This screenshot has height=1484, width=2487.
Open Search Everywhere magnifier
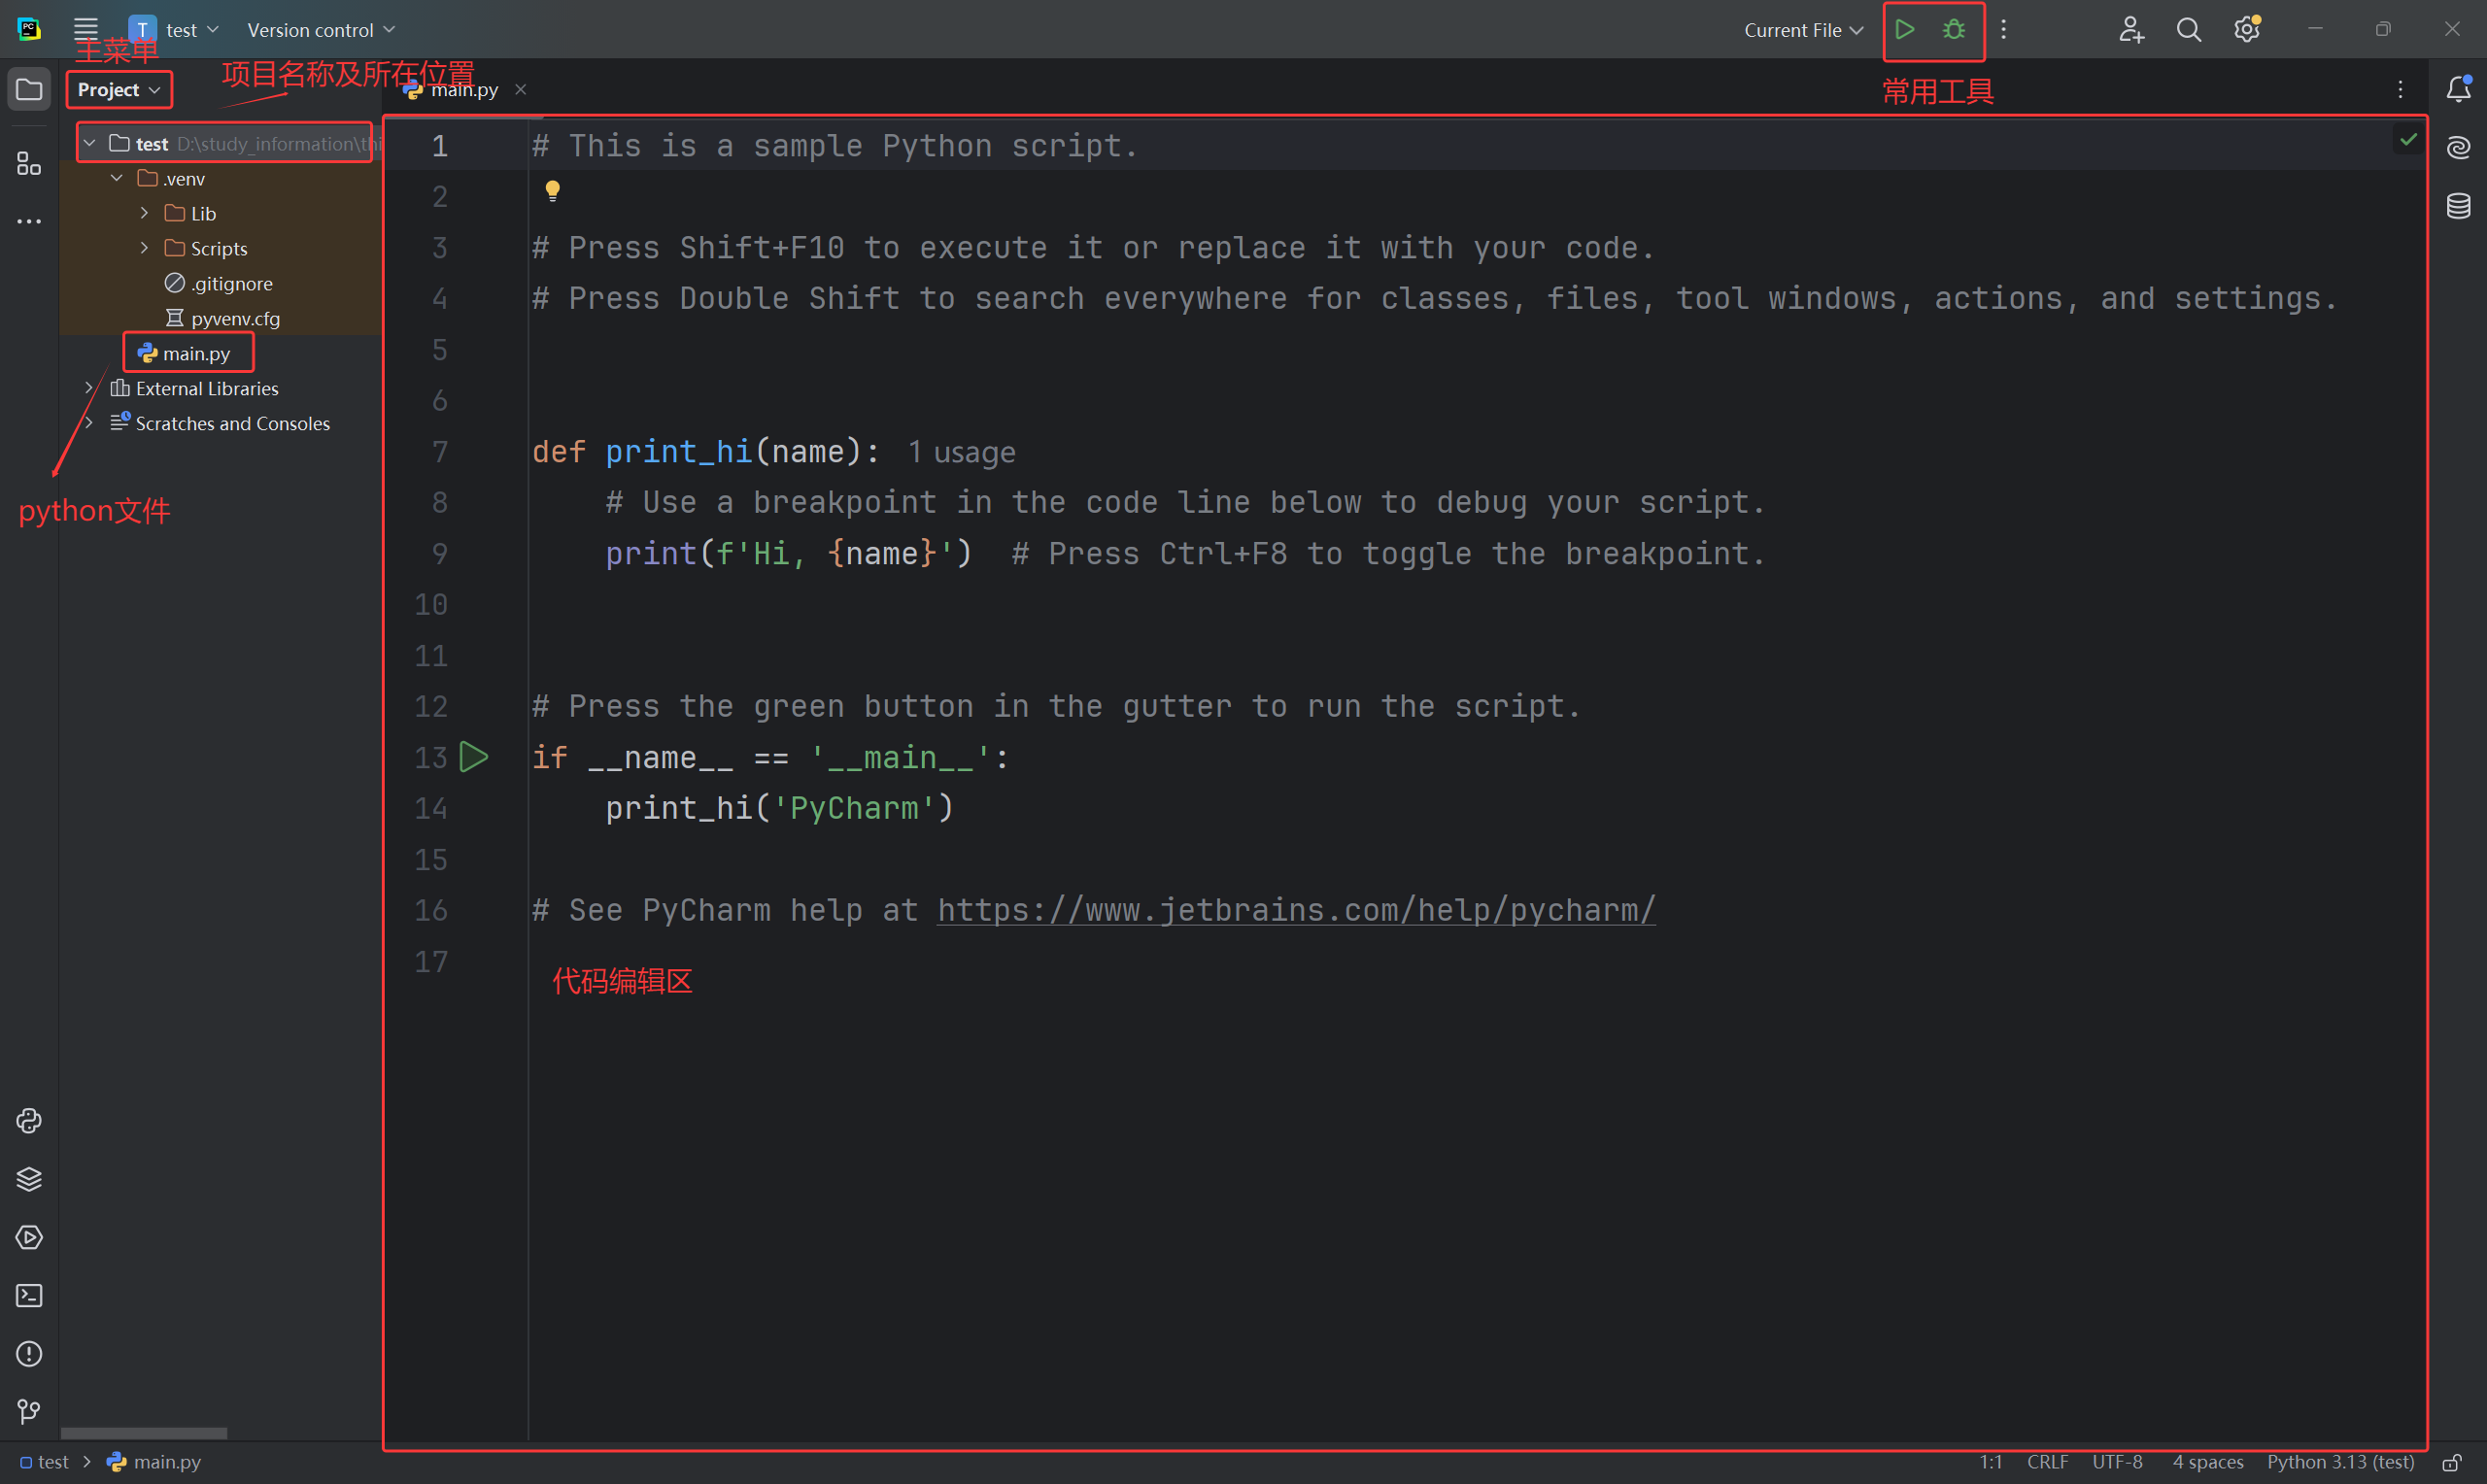click(2188, 30)
